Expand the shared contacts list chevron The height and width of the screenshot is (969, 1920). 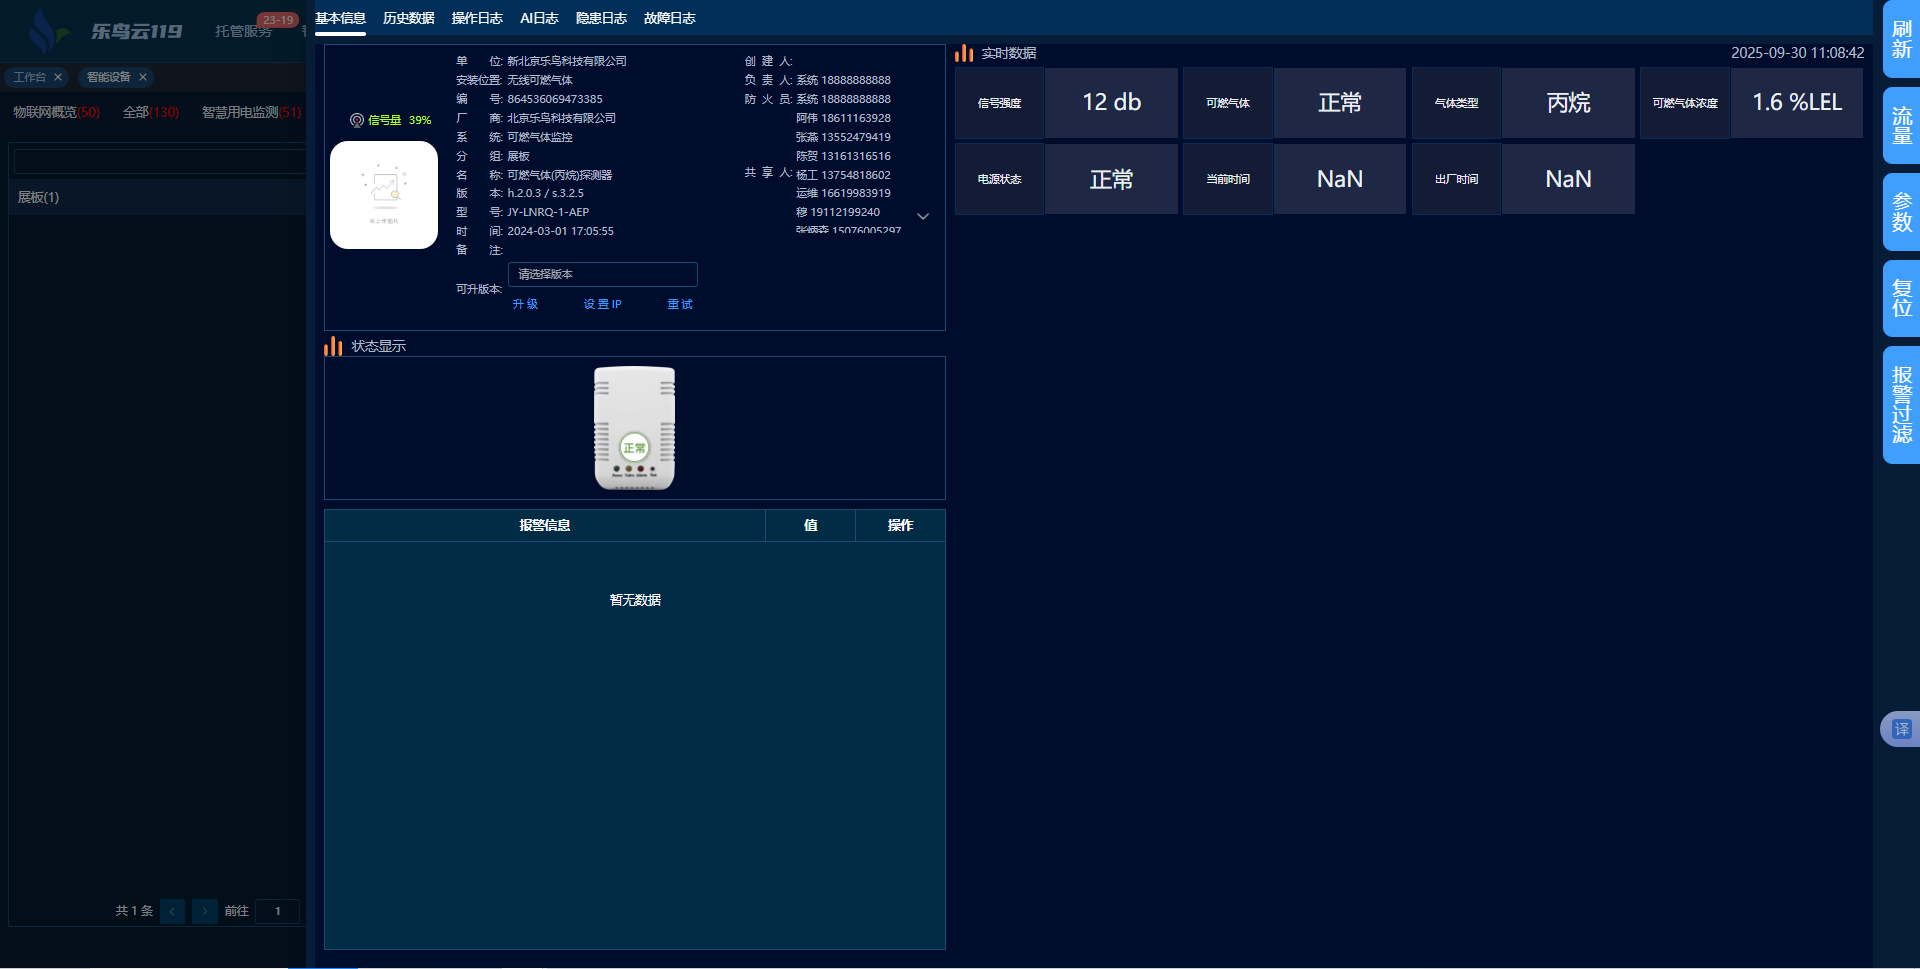923,216
